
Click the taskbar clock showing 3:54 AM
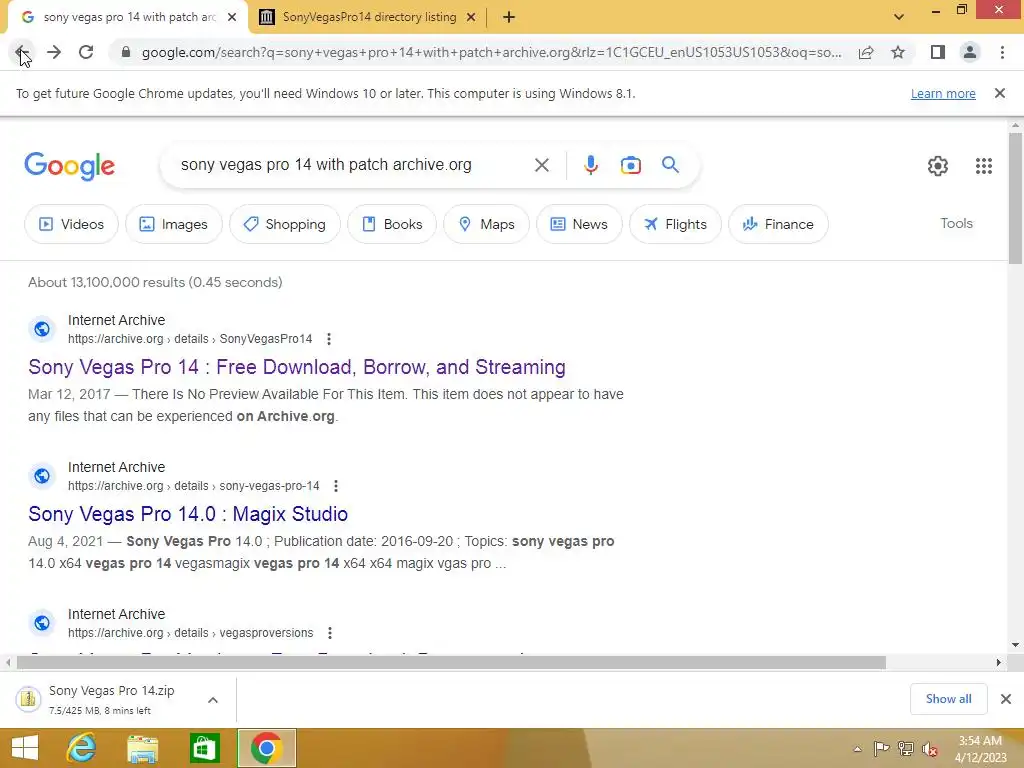[x=980, y=749]
